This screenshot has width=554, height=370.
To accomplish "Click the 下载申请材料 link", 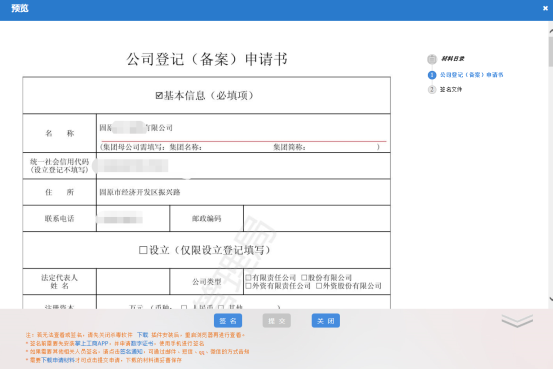I will (x=58, y=360).
